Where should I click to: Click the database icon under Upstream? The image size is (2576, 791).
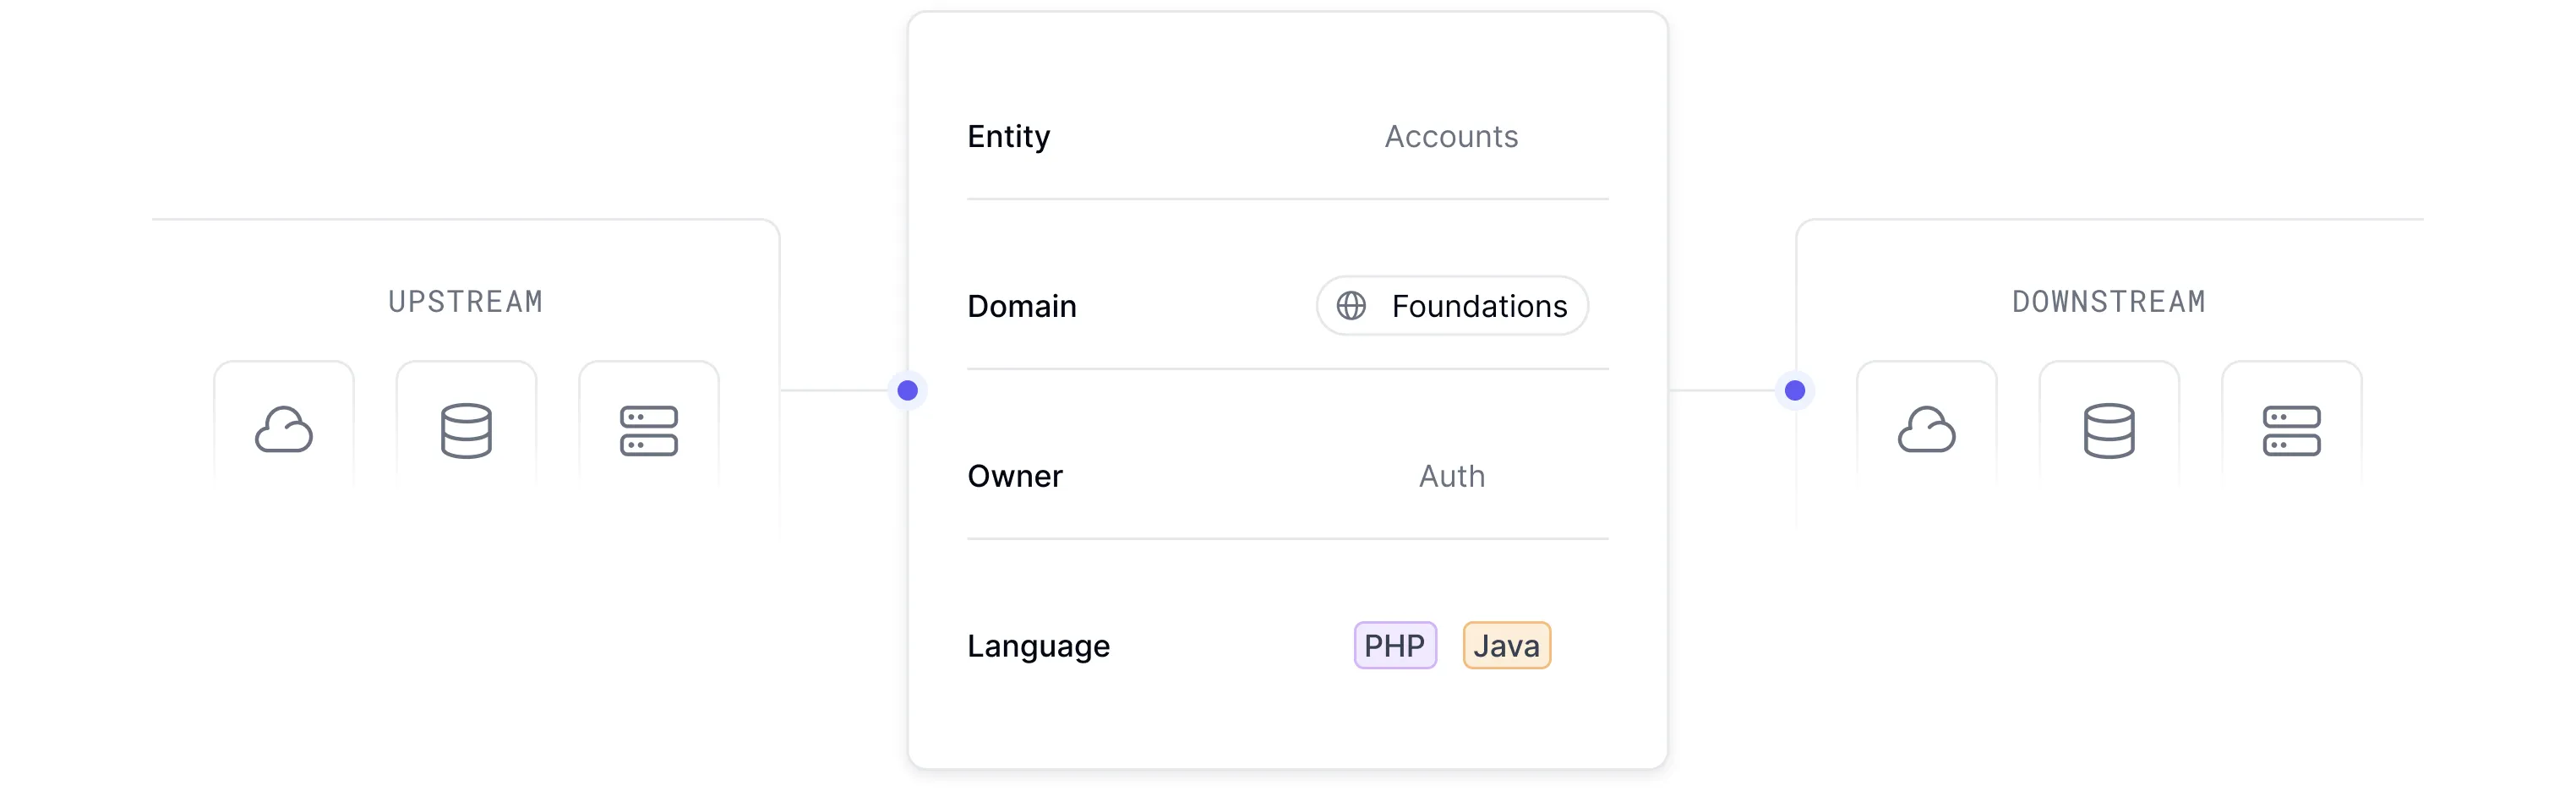pyautogui.click(x=466, y=431)
